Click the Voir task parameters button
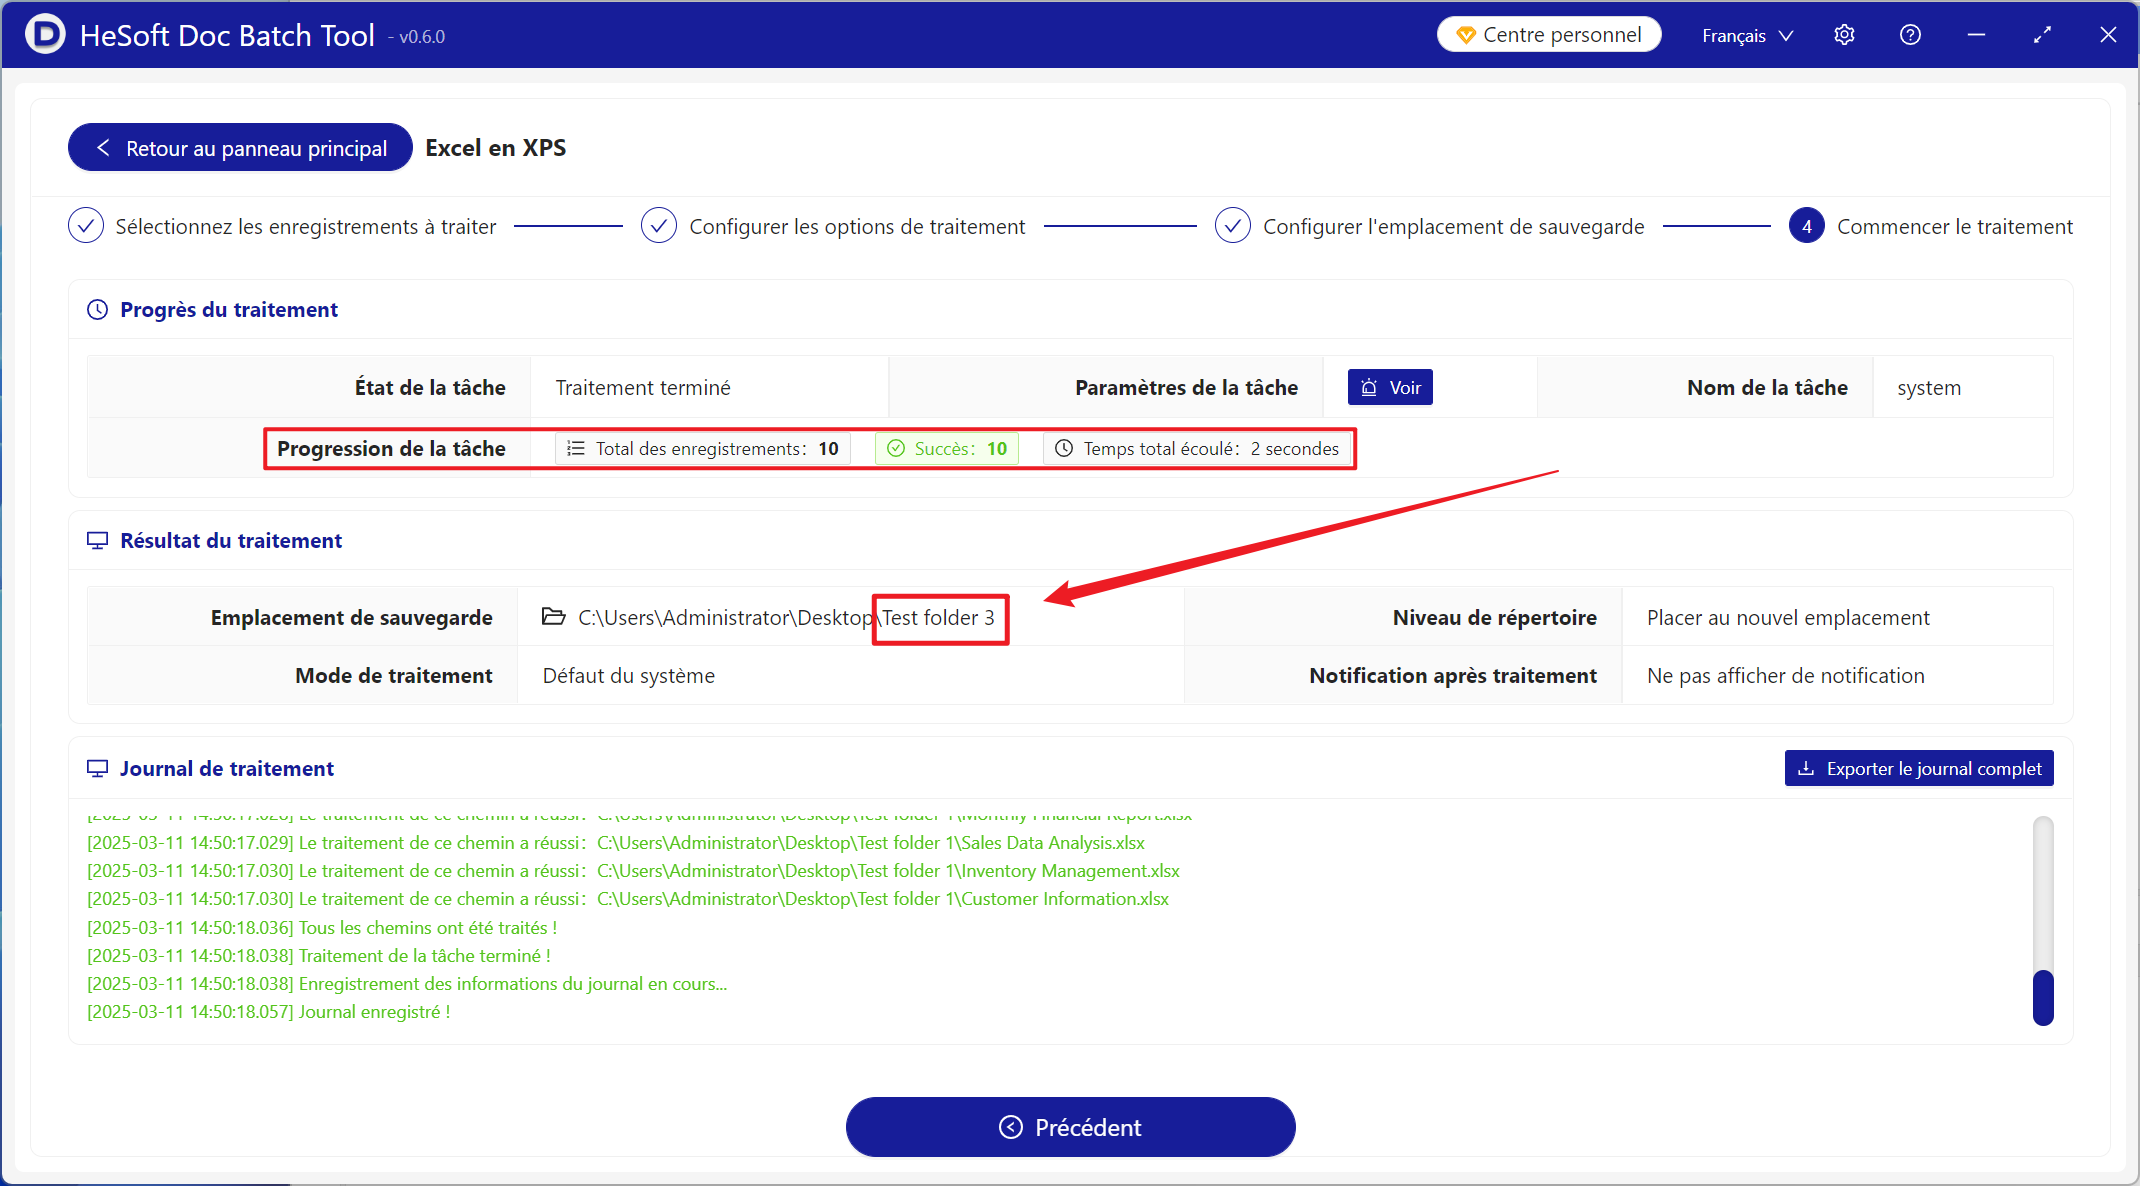 coord(1390,388)
